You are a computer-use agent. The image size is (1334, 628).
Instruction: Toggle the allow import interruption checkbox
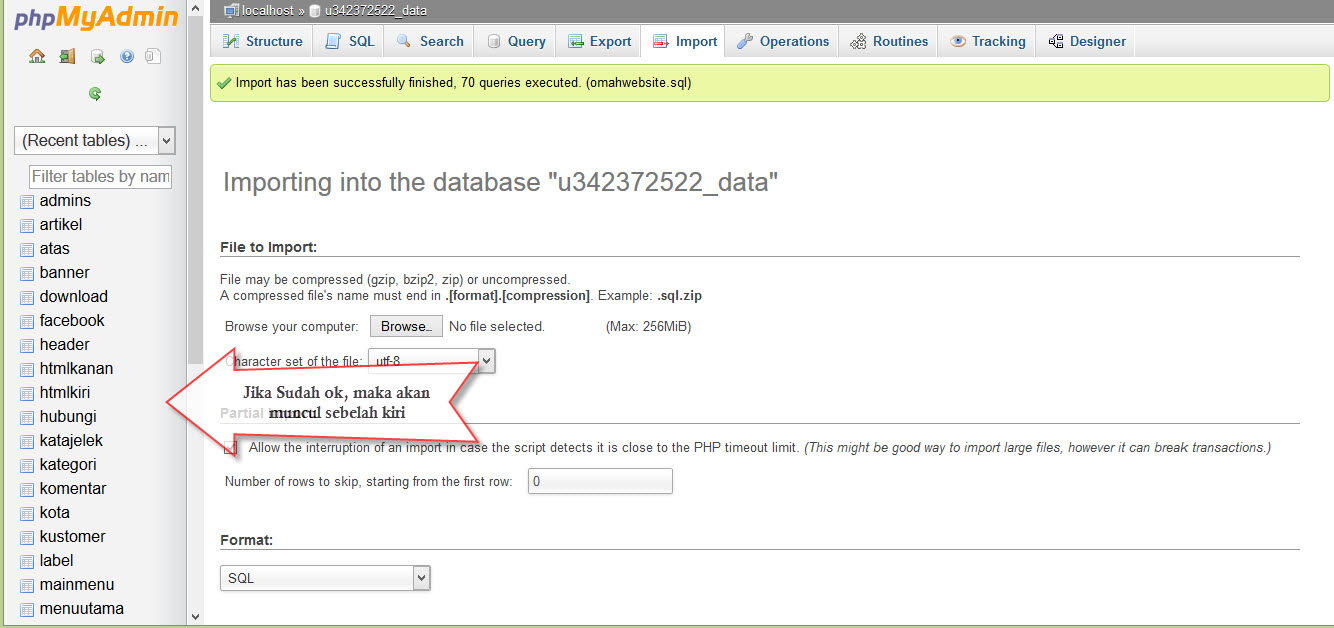(231, 448)
